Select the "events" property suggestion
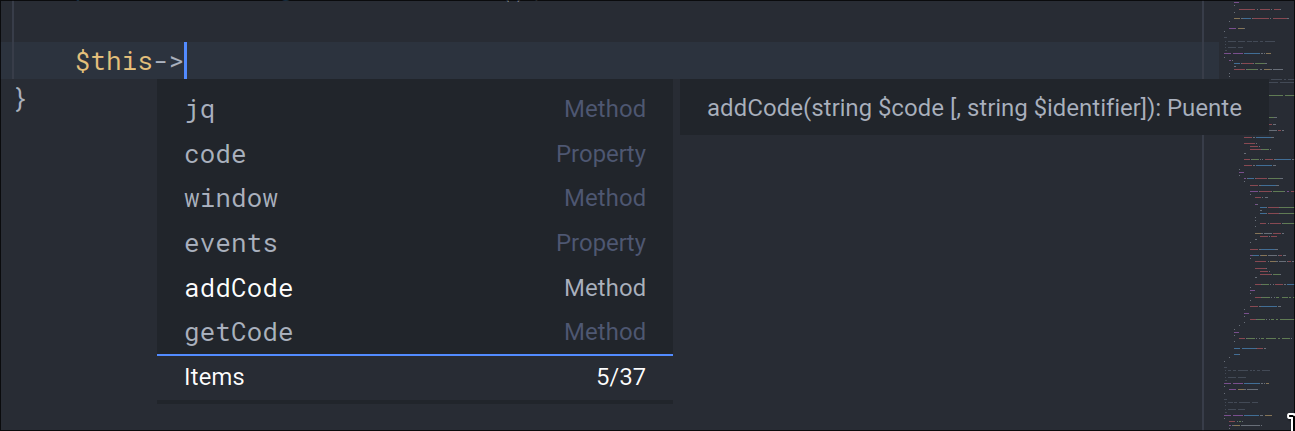Viewport: 1295px width, 431px height. point(231,243)
